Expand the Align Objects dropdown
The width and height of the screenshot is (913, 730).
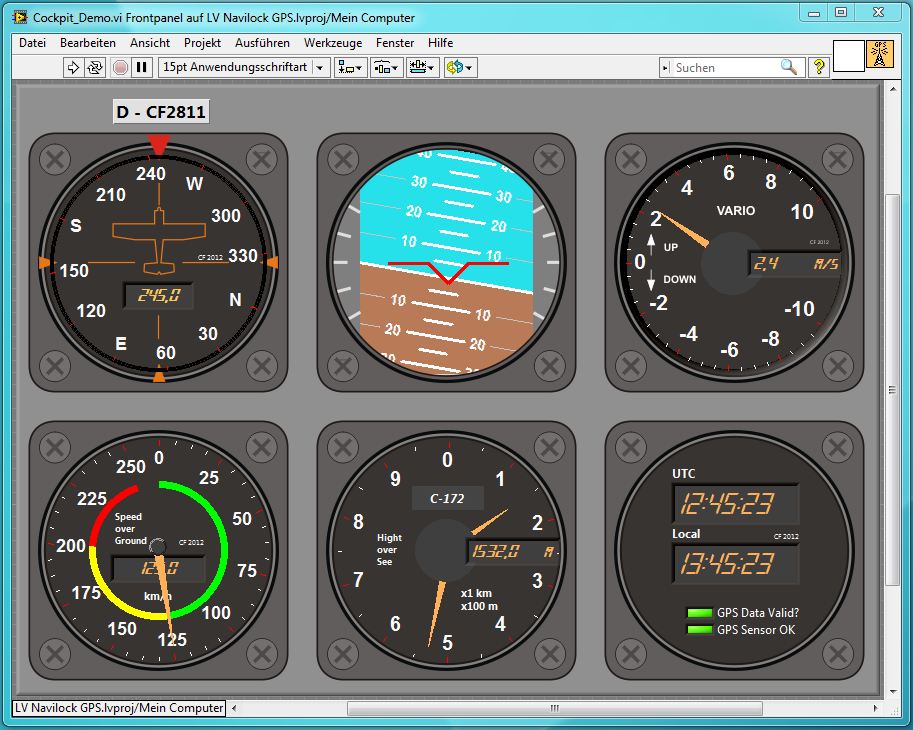click(351, 67)
